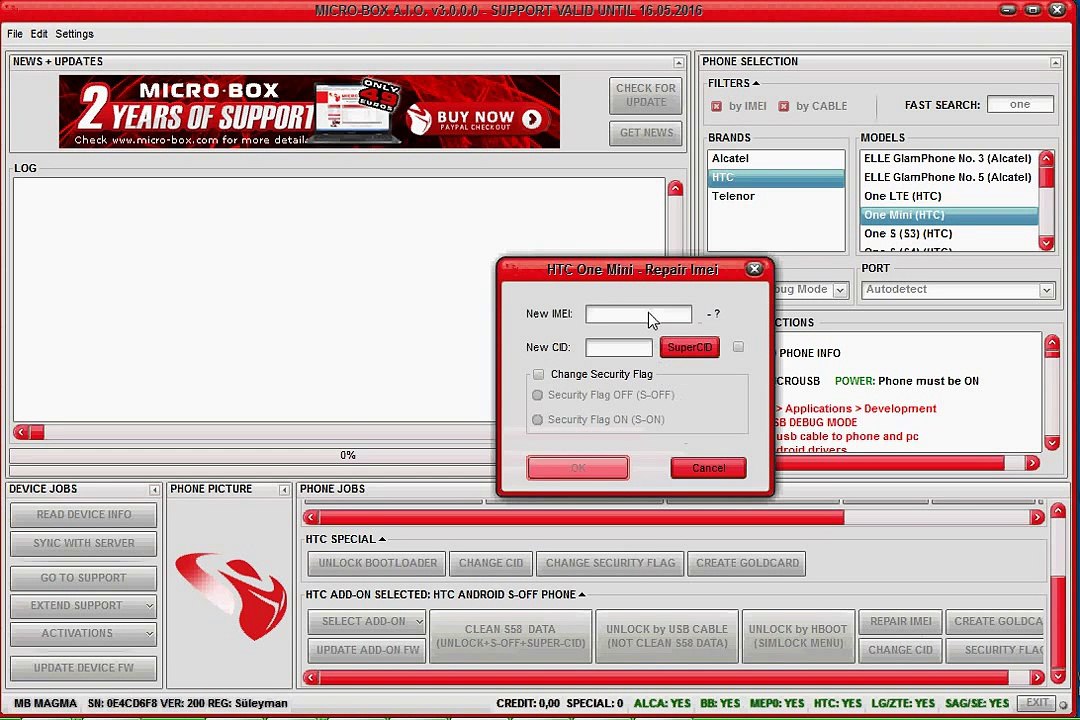Collapse the News + Updates panel
The width and height of the screenshot is (1080, 720).
tap(678, 63)
